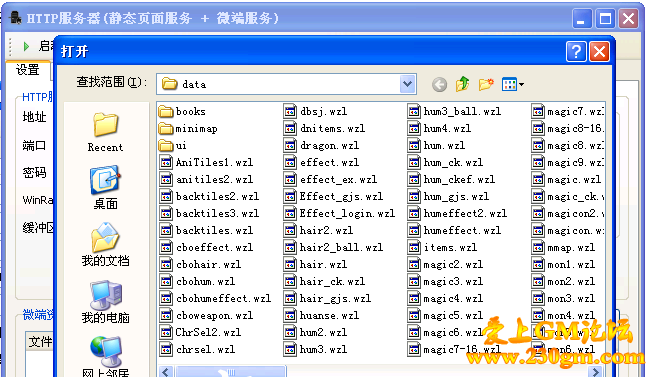Click the dnitems.wzl file icon
The width and height of the screenshot is (651, 377).
click(x=290, y=128)
